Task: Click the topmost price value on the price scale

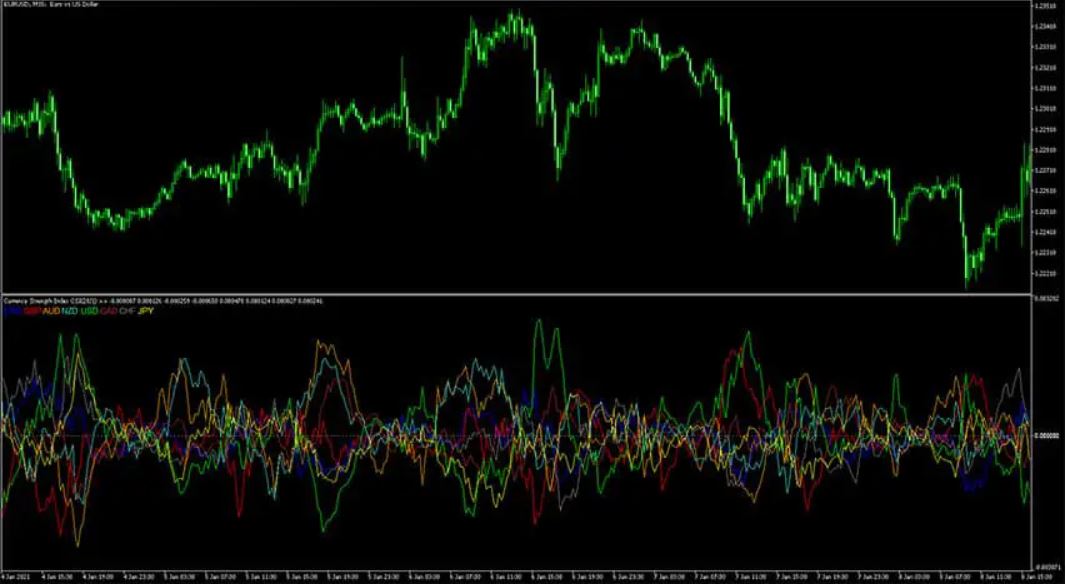Action: [1047, 7]
